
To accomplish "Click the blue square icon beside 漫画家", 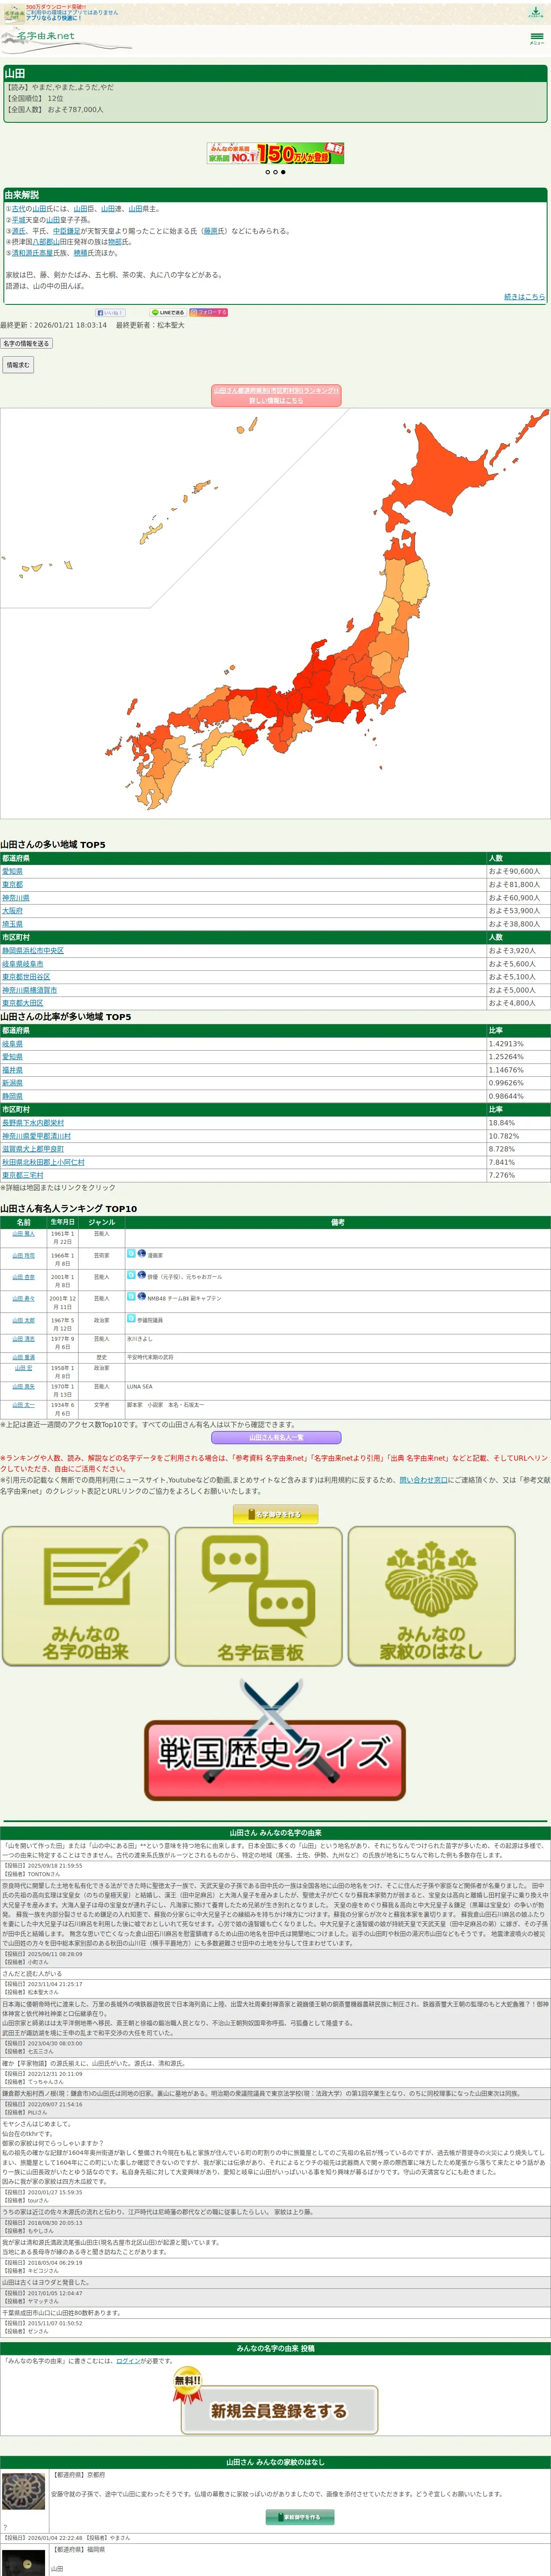I will [131, 1252].
